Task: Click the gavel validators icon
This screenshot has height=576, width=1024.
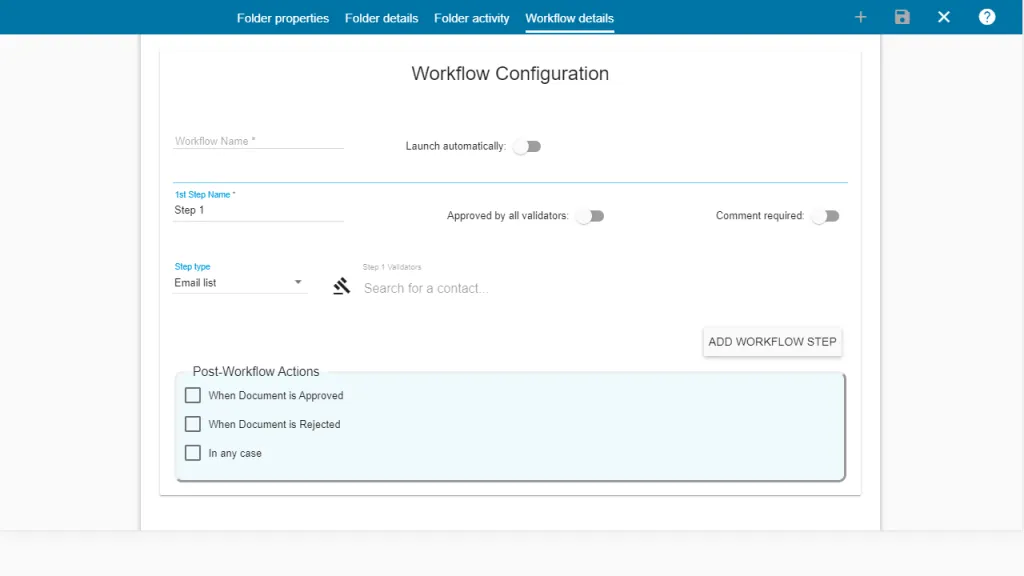Action: 342,286
